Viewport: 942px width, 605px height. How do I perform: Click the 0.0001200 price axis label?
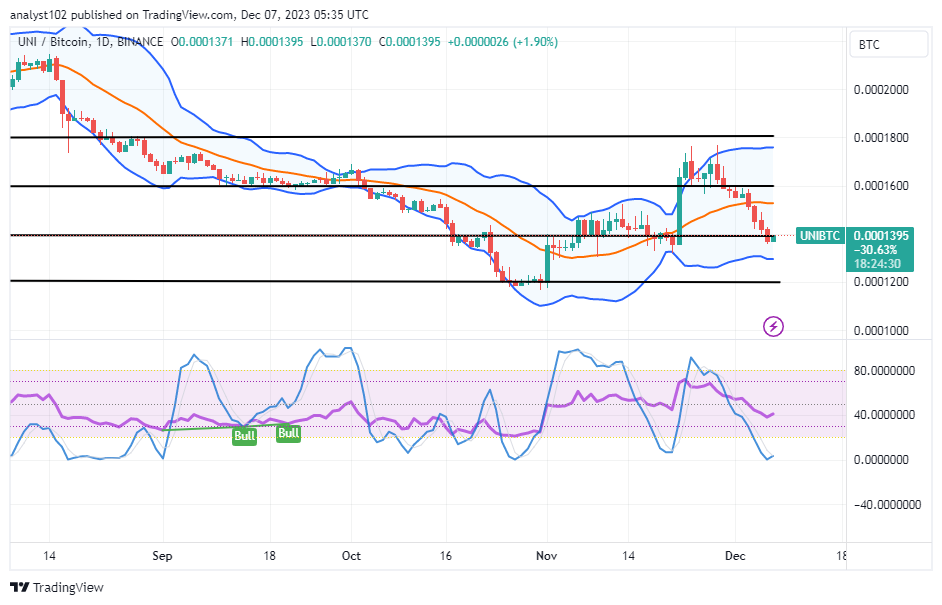[881, 282]
